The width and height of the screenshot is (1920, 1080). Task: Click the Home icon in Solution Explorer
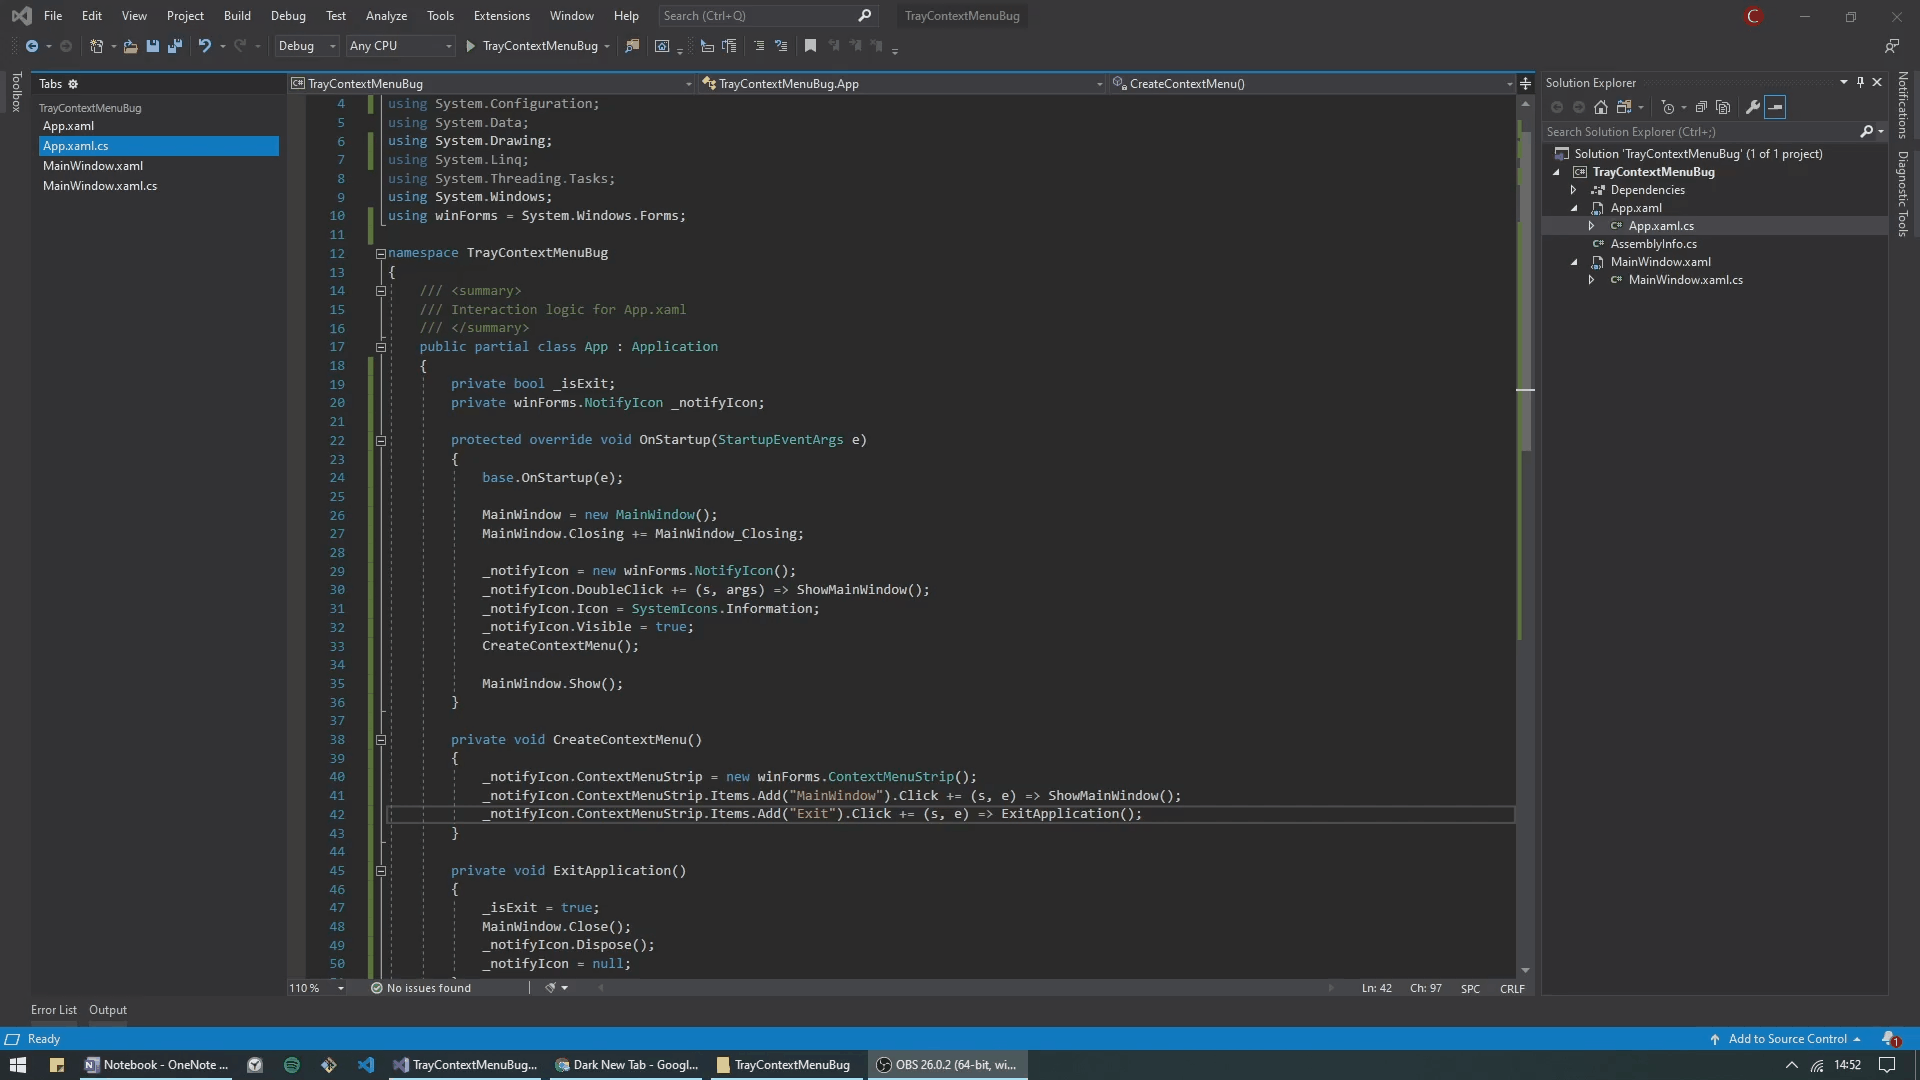click(1601, 107)
